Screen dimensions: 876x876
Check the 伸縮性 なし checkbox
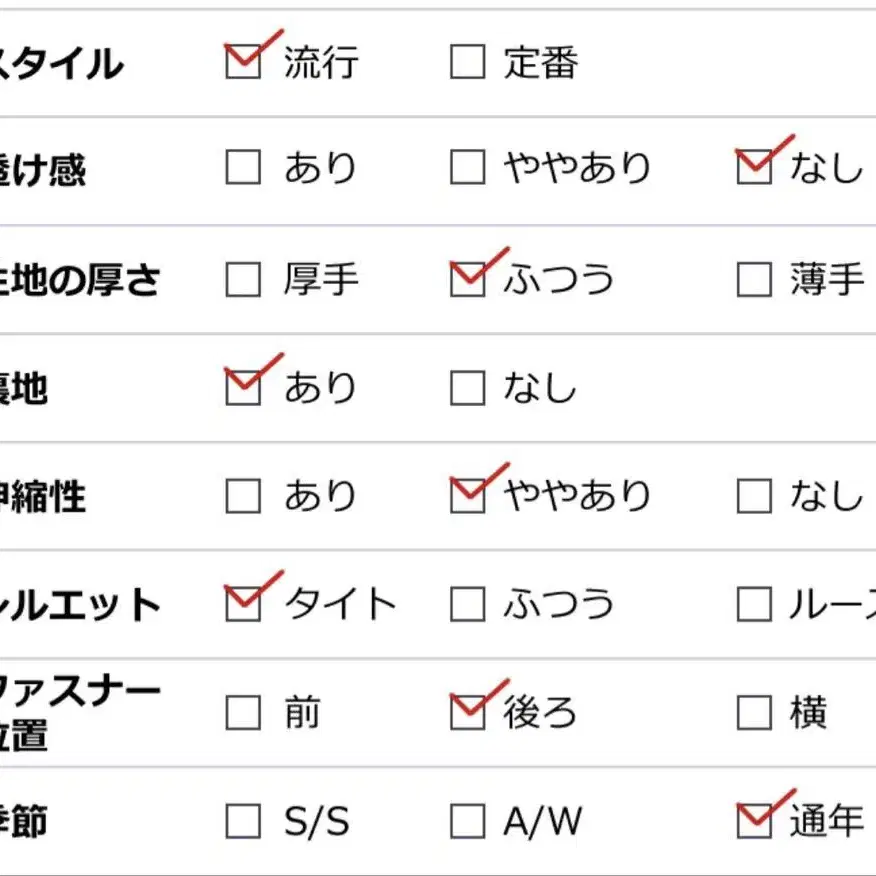point(754,496)
